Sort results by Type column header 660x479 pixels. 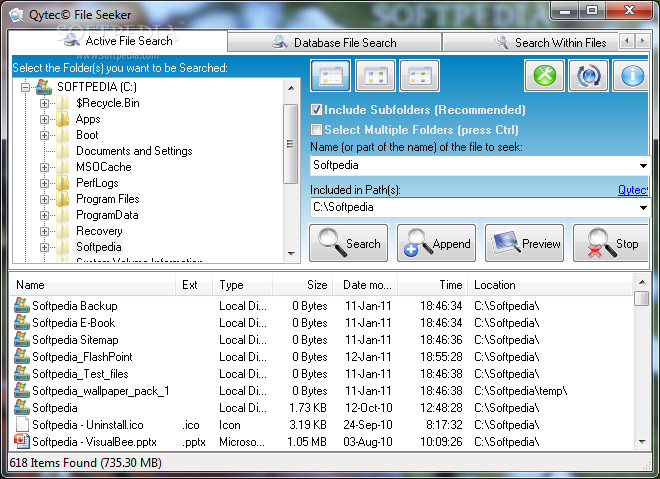coord(242,285)
